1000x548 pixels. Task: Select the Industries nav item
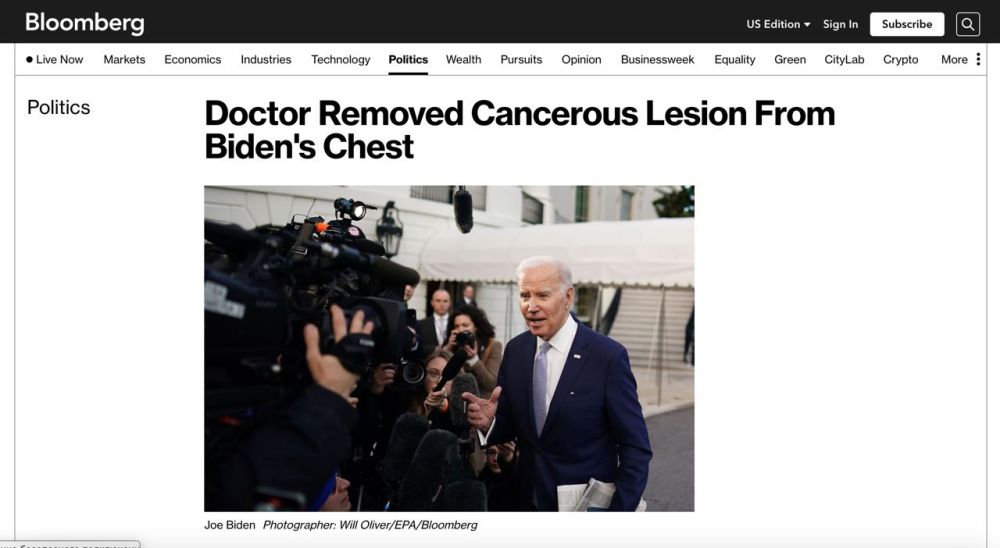pyautogui.click(x=266, y=59)
